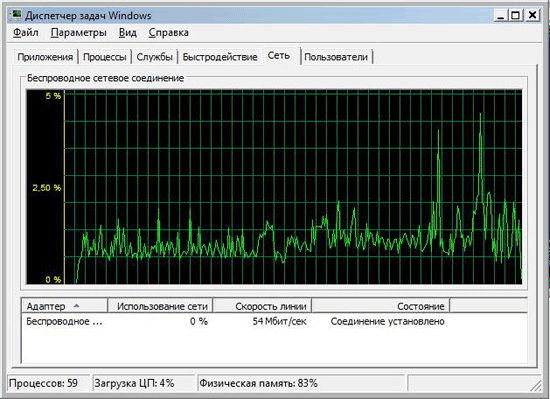Maximize the Task Manager window
The image size is (550, 399).
[x=516, y=15]
